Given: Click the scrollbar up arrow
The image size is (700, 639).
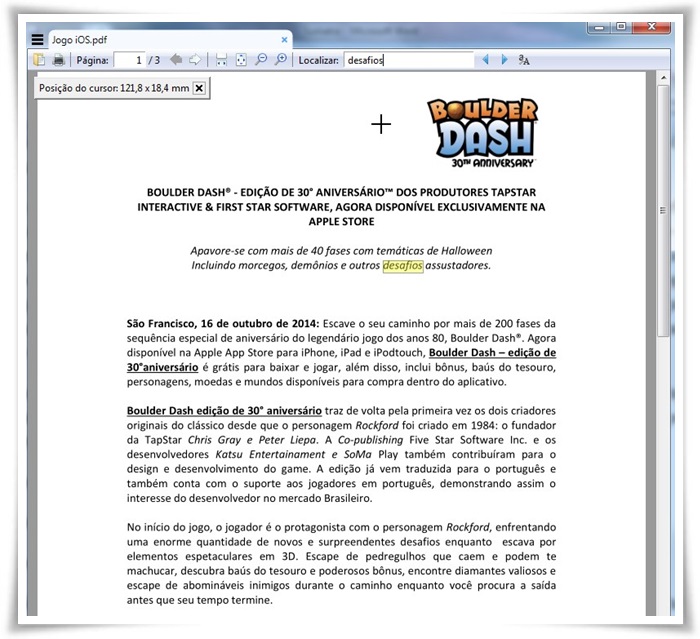Looking at the screenshot, I should click(x=663, y=78).
